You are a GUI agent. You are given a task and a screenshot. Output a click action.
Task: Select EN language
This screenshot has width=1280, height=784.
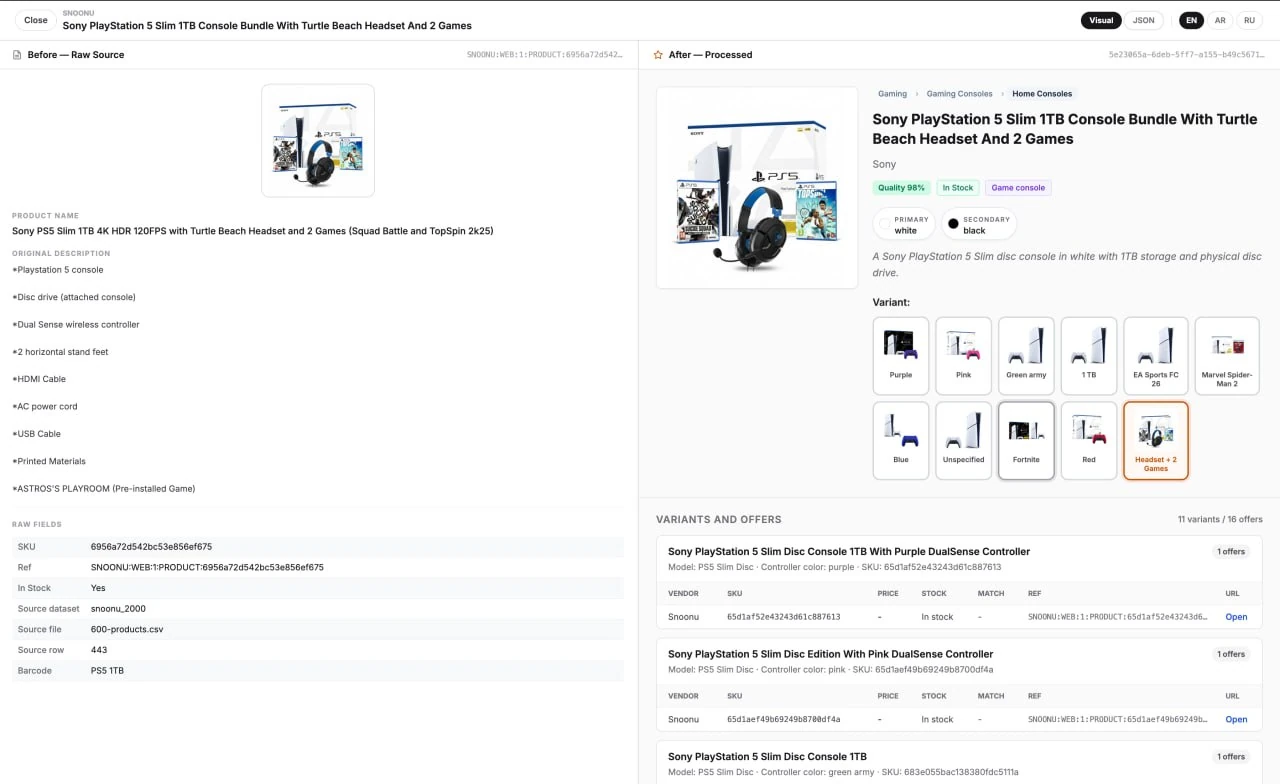[1191, 20]
